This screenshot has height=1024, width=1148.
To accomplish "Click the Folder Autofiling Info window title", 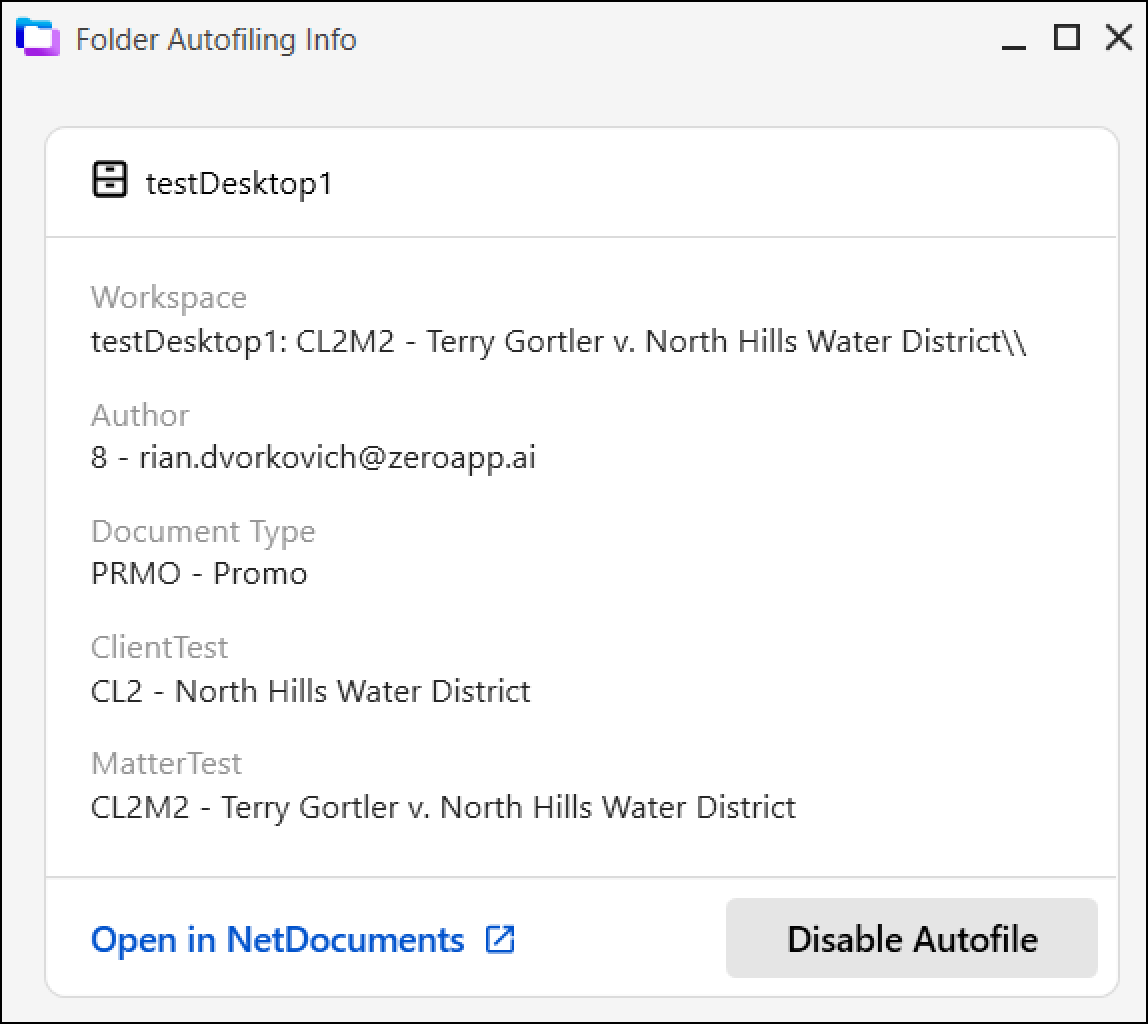I will 216,39.
